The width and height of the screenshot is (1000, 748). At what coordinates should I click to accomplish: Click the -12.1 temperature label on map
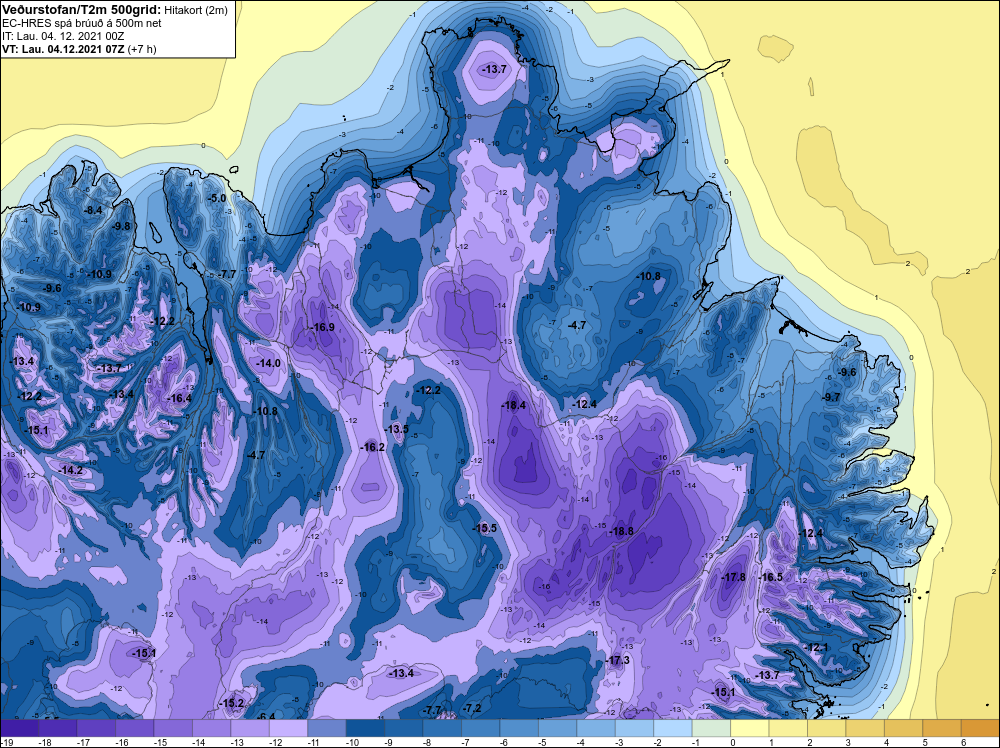tap(817, 648)
